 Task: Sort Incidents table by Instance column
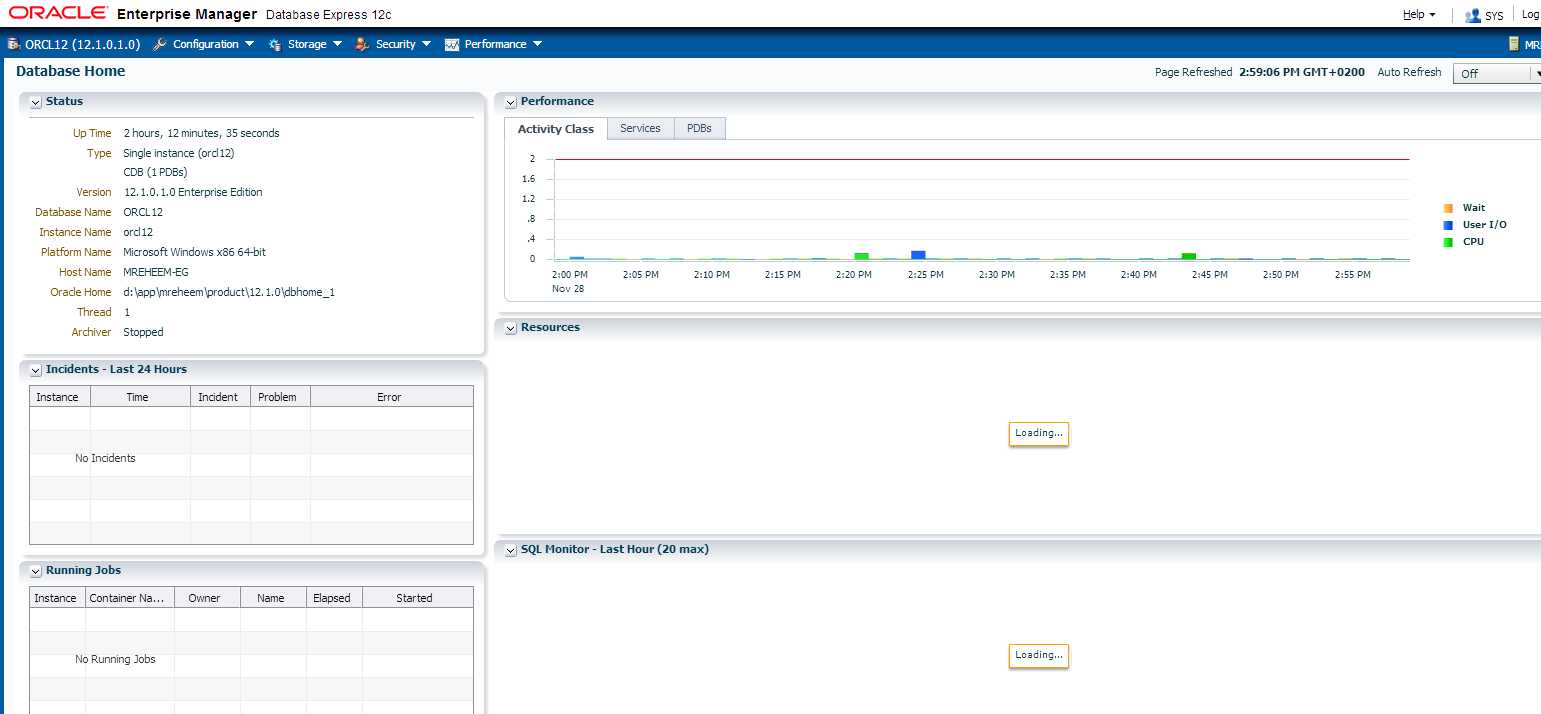(x=60, y=397)
